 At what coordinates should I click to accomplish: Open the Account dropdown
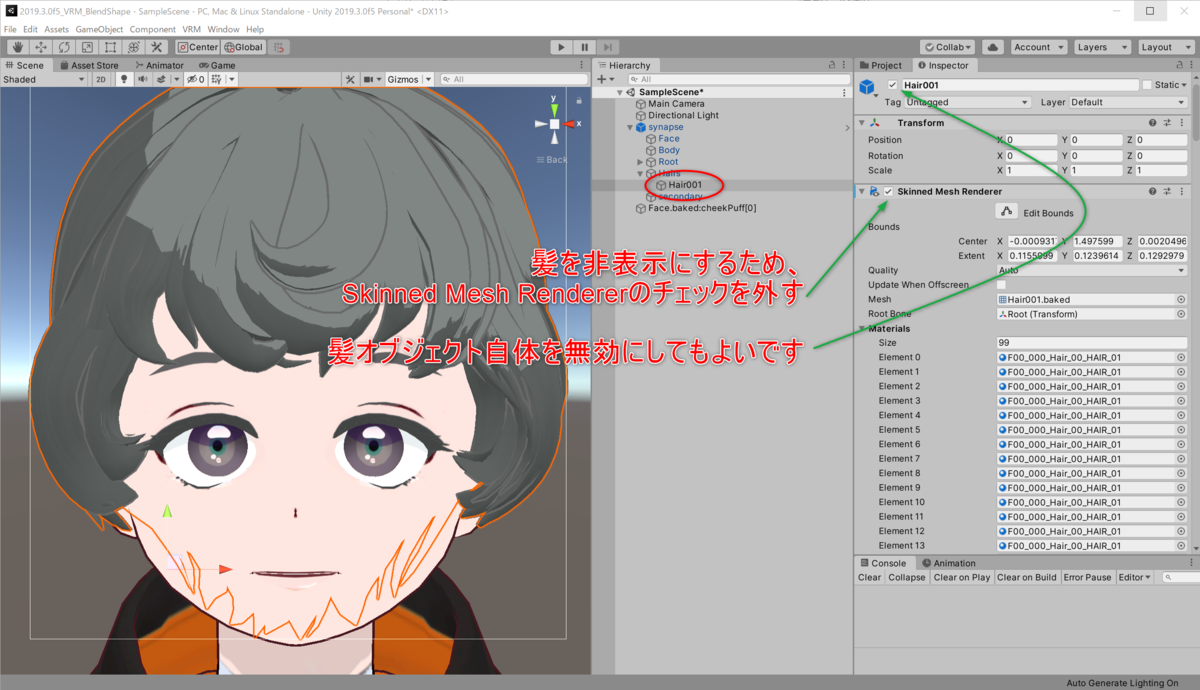pyautogui.click(x=1038, y=47)
